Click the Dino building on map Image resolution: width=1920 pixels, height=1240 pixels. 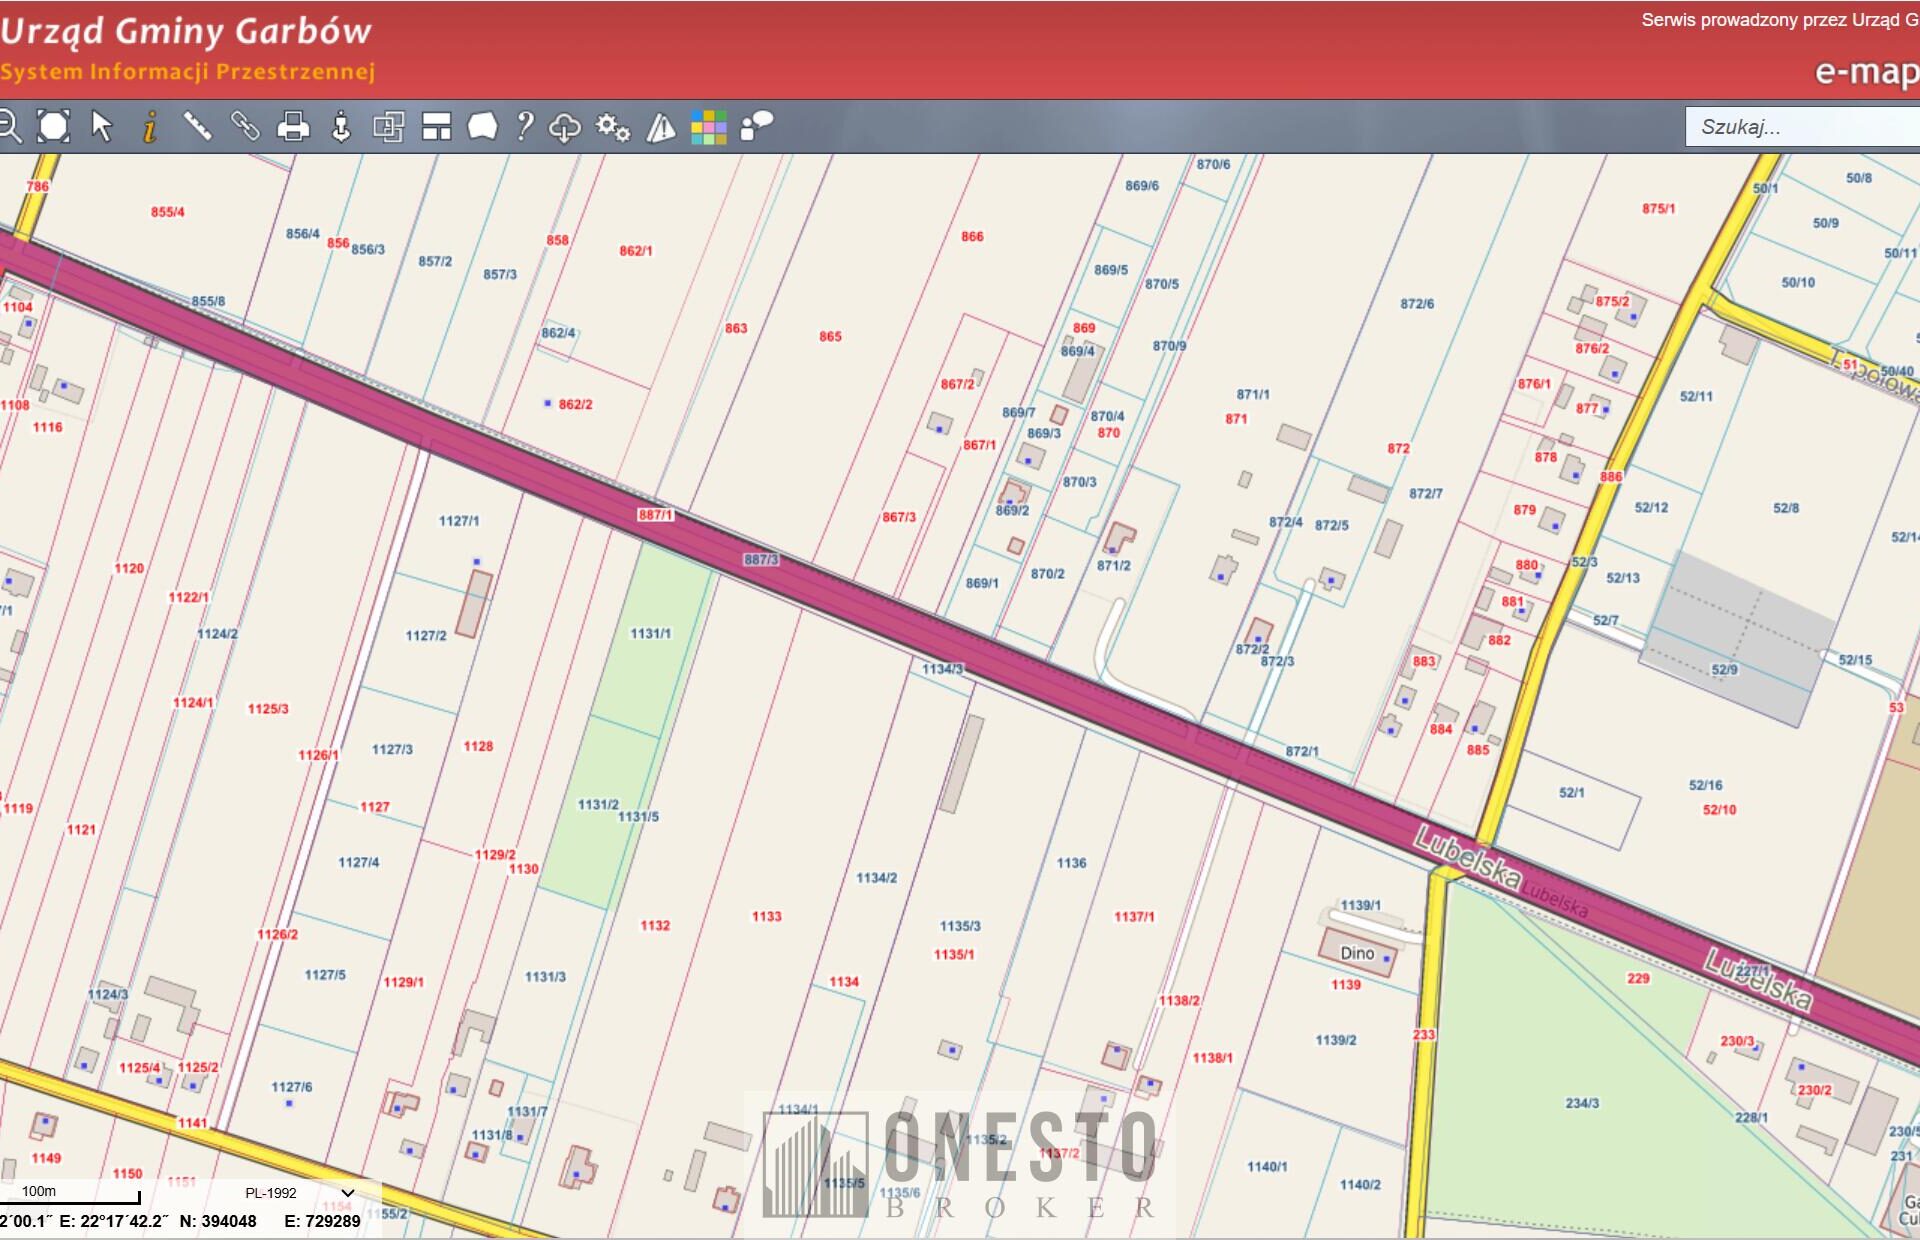pos(1357,953)
